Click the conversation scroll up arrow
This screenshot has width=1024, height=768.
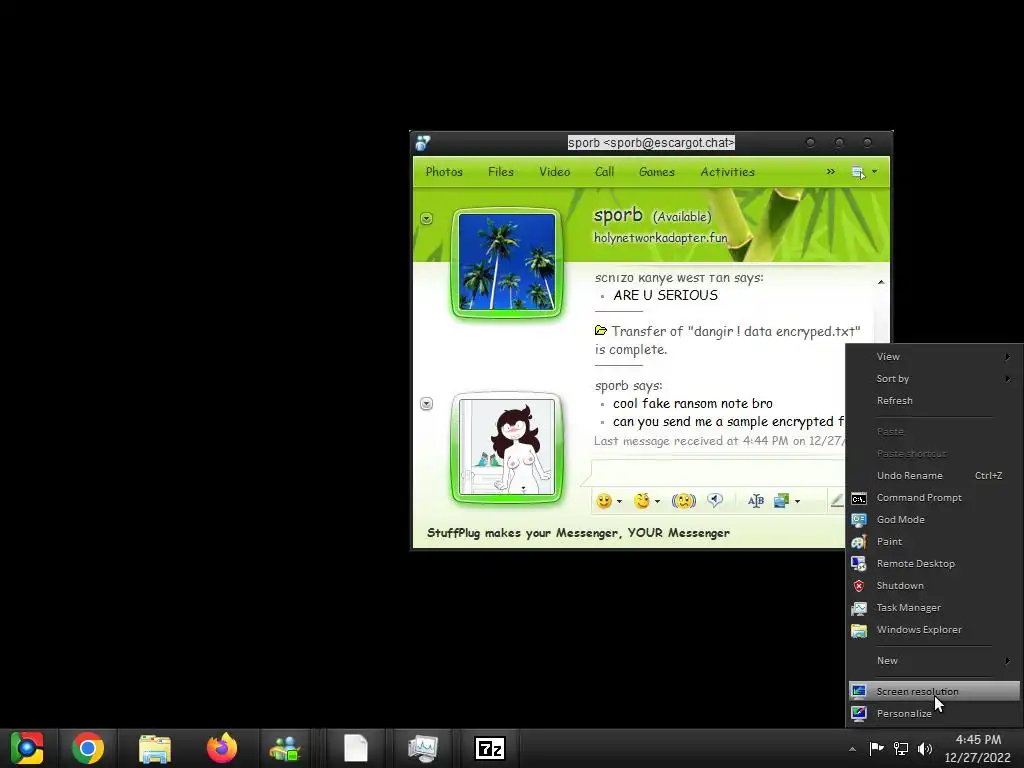[x=881, y=282]
